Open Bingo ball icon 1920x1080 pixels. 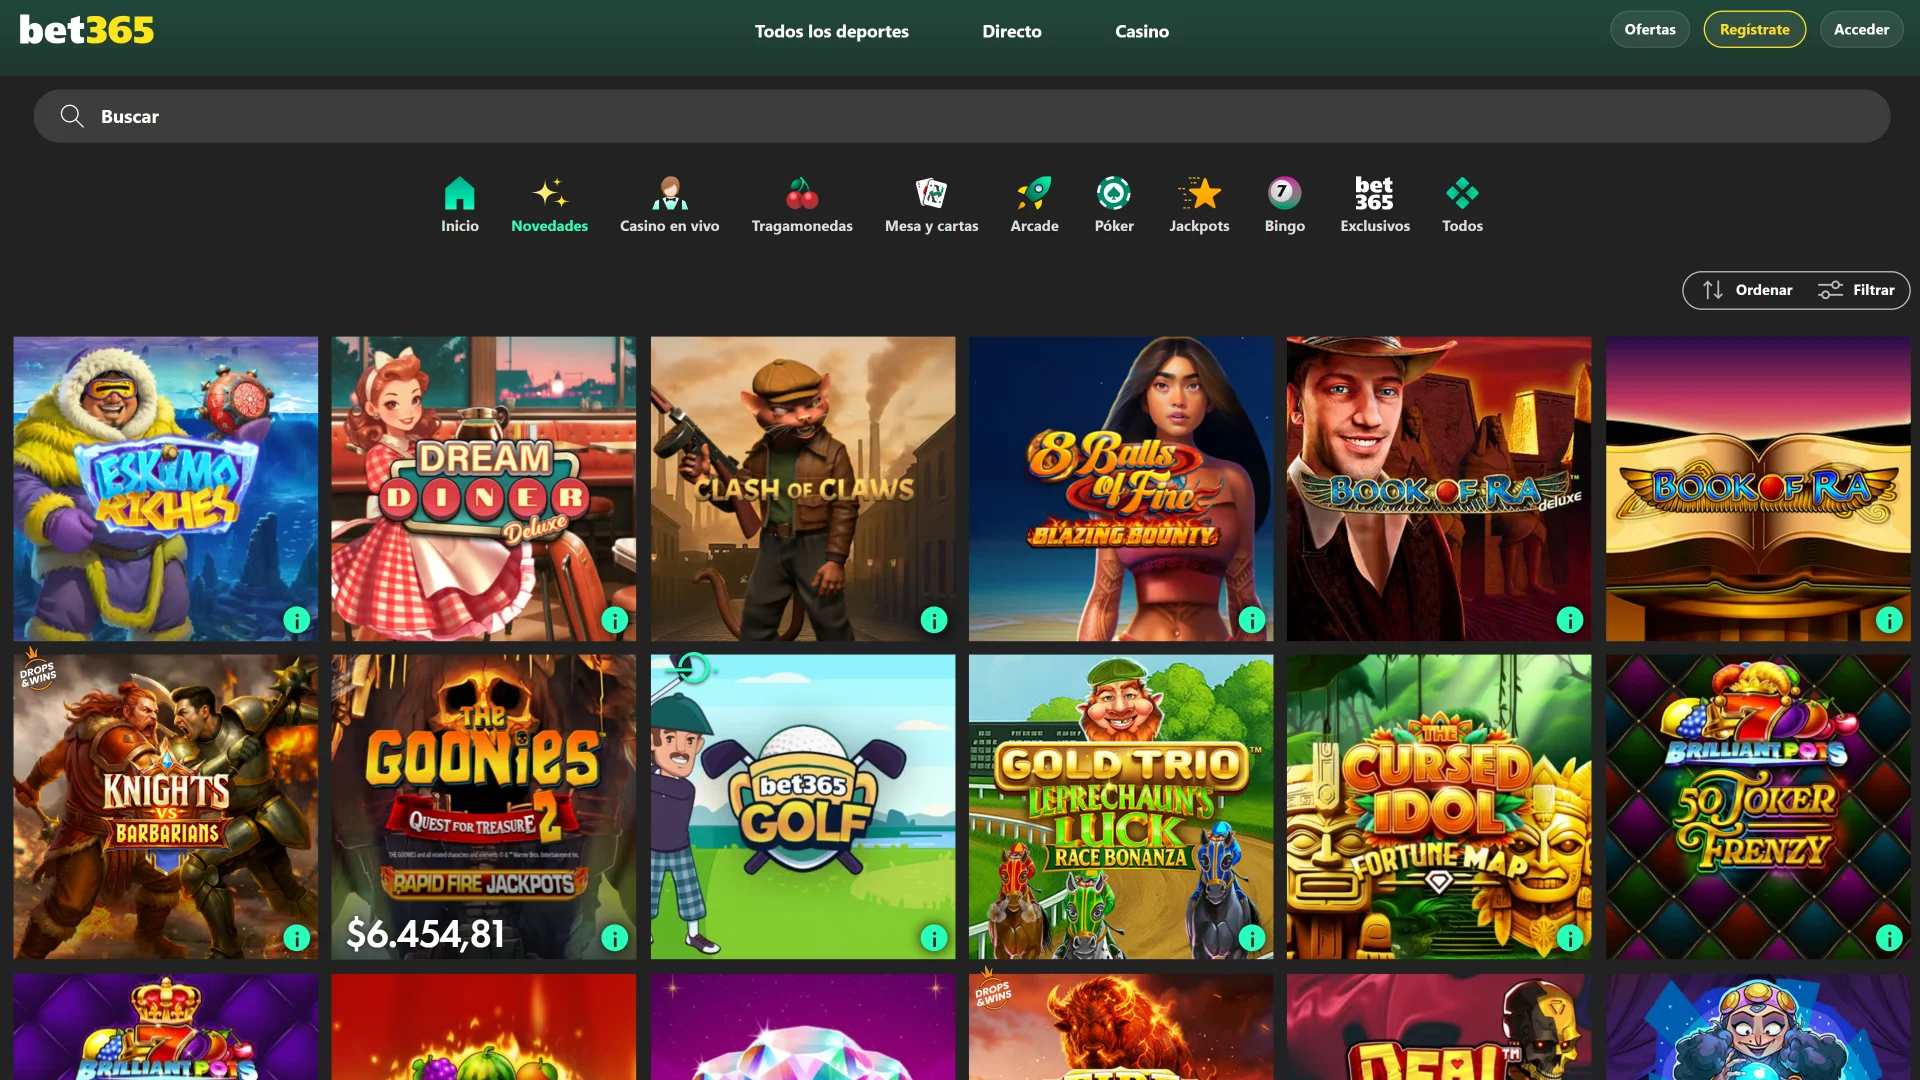coord(1284,193)
